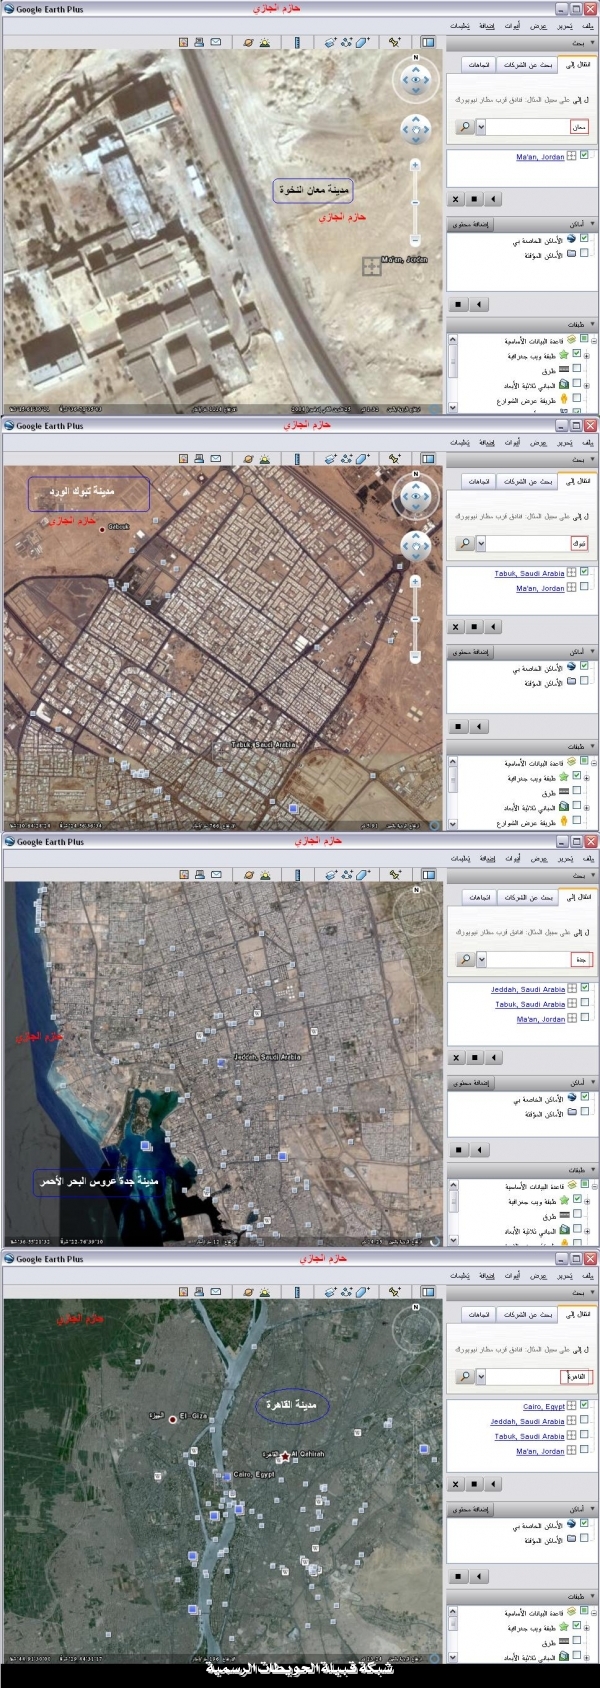Screen dimensions: 600x1688
Task: Open the تحرير menu in Ma'an window
Action: coord(565,25)
